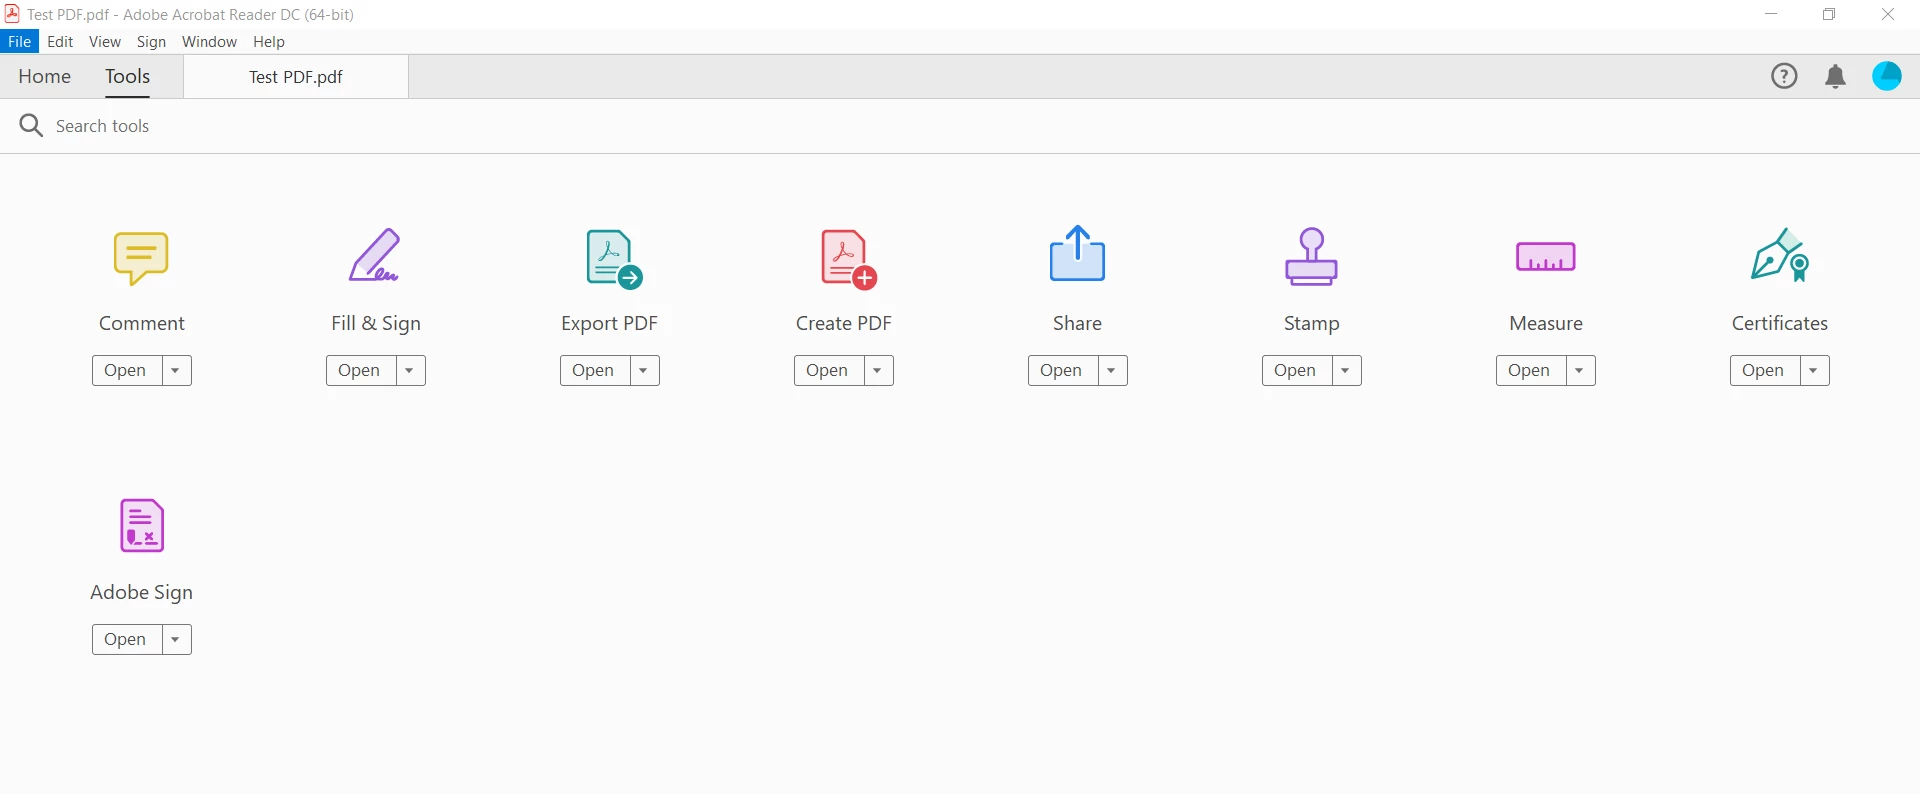The width and height of the screenshot is (1920, 794).
Task: Click the Acrobat PDF icon in title bar
Action: pyautogui.click(x=12, y=14)
